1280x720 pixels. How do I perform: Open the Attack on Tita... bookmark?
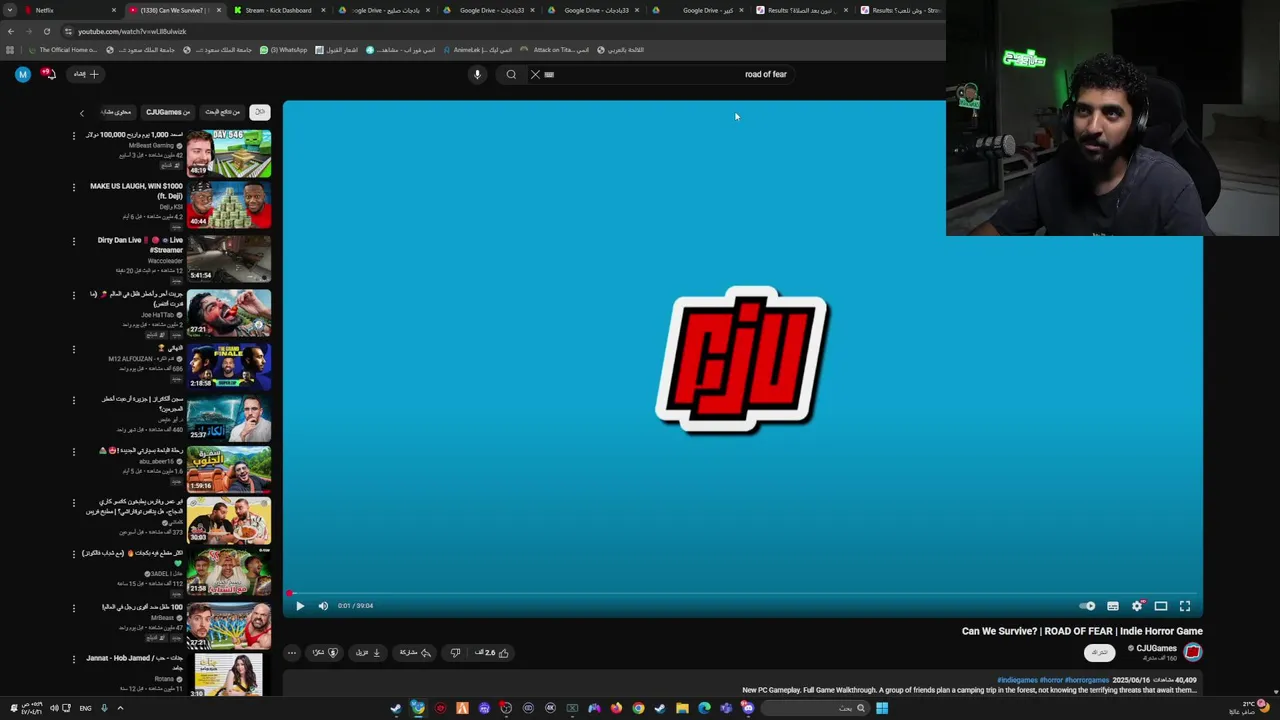click(554, 50)
